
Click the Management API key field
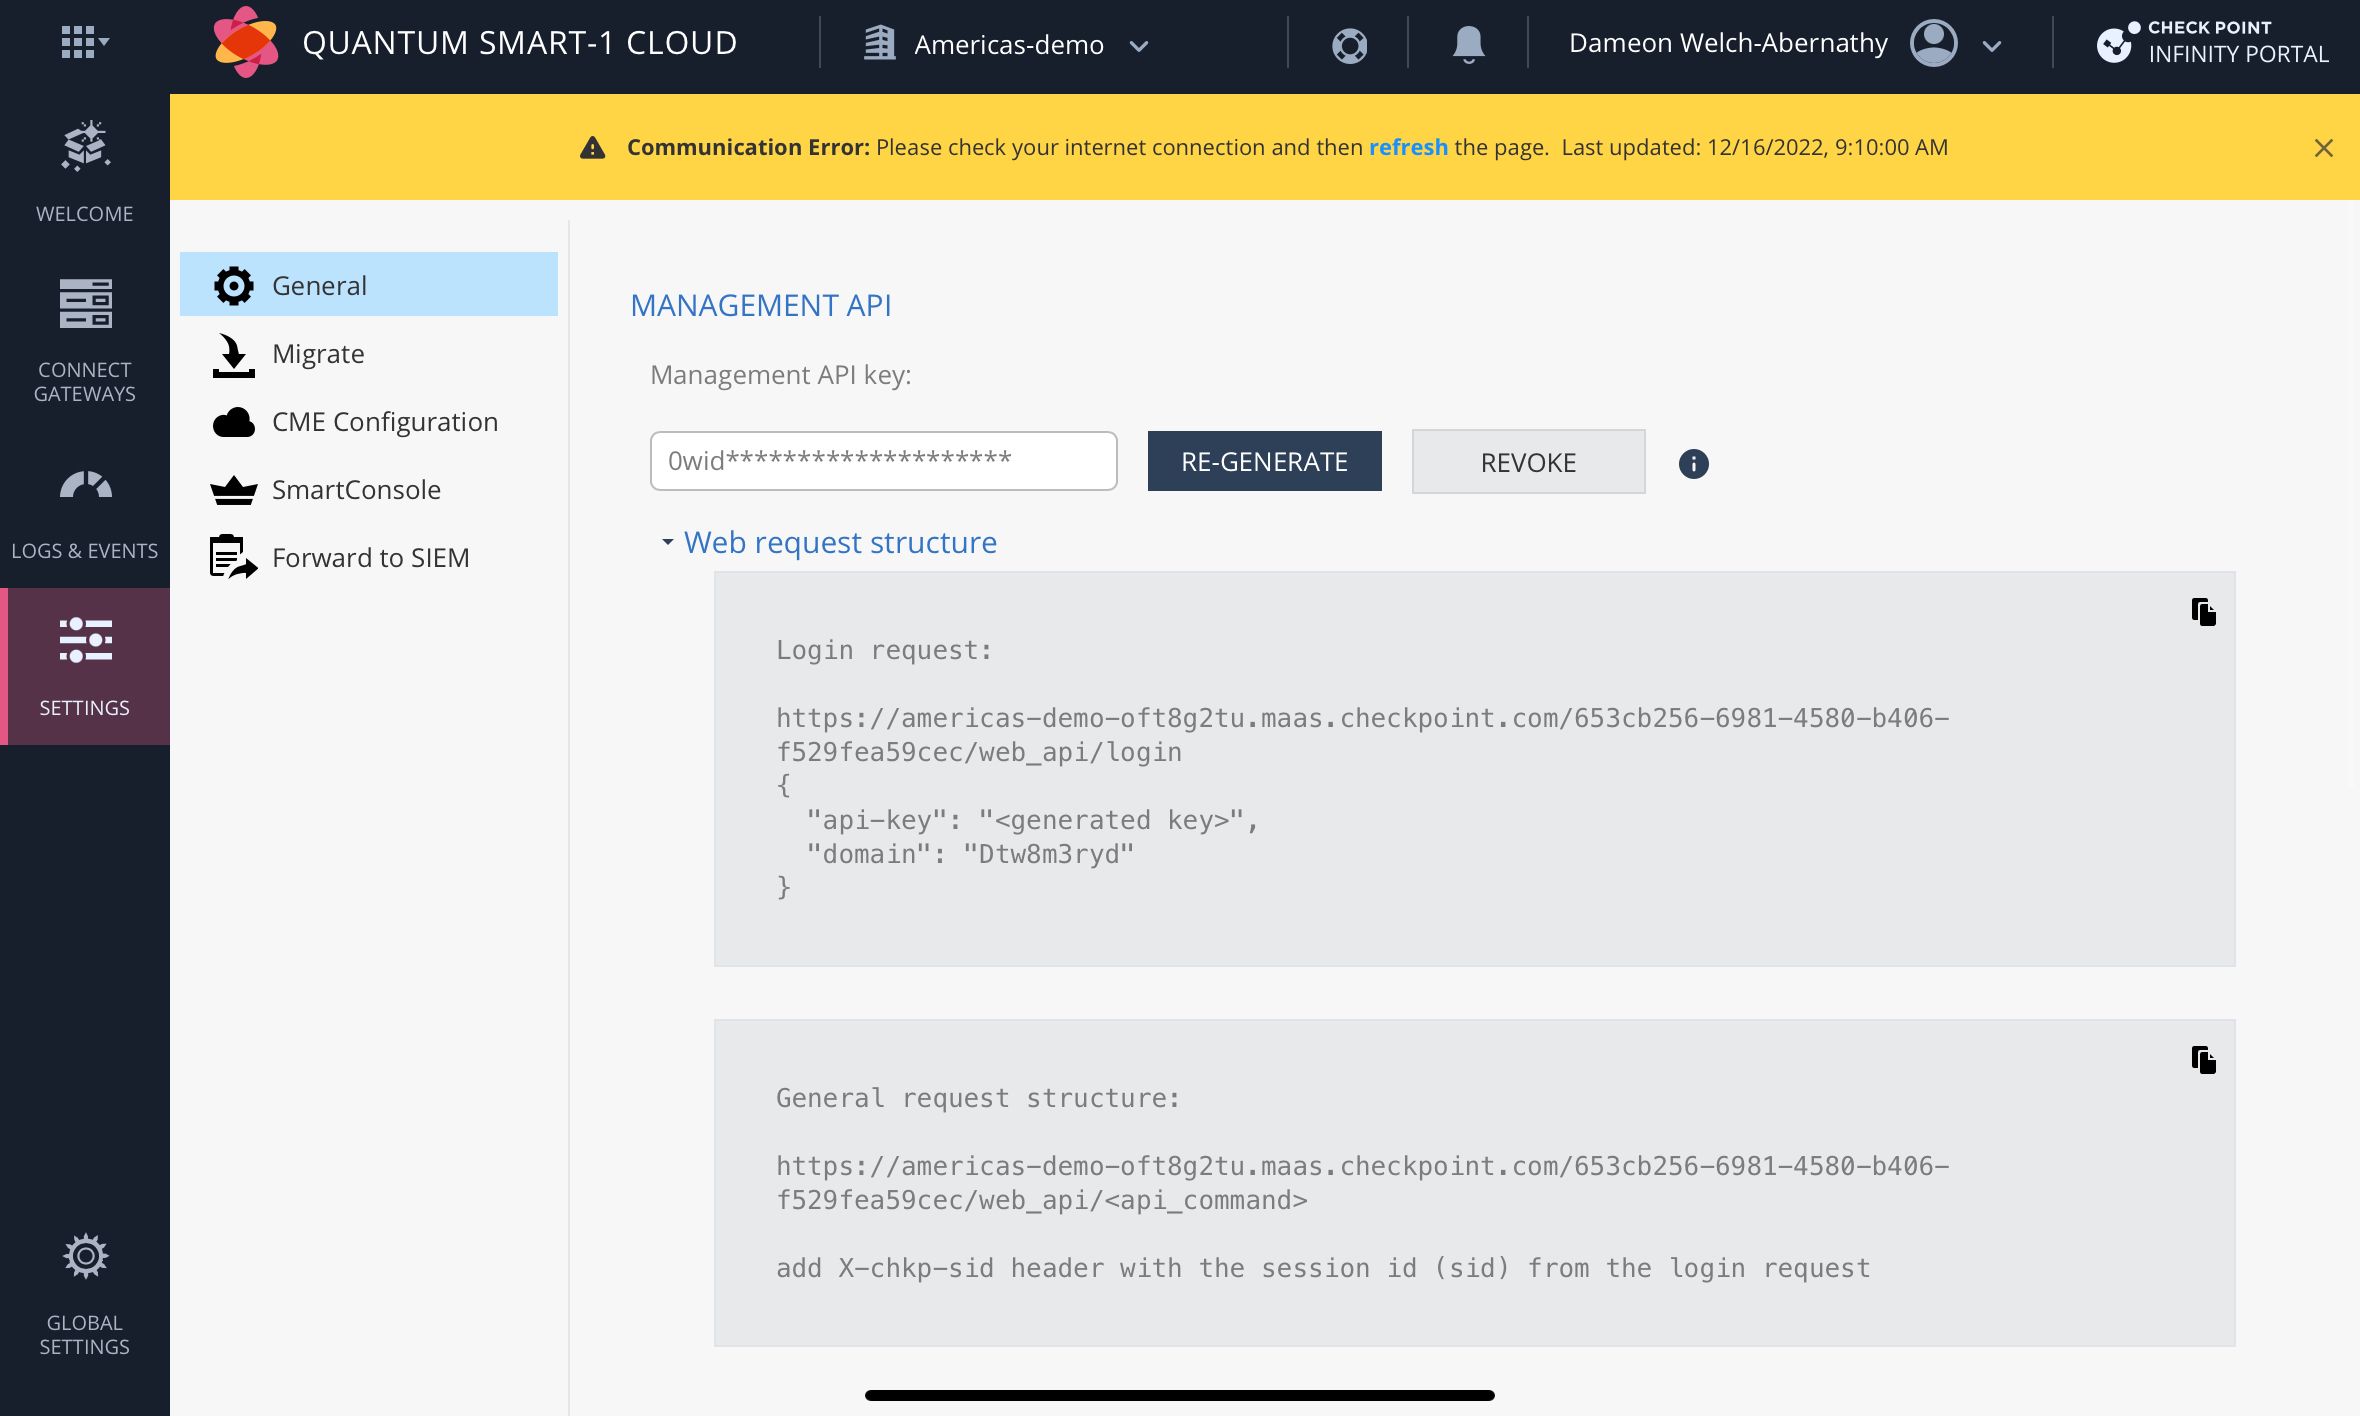[883, 461]
